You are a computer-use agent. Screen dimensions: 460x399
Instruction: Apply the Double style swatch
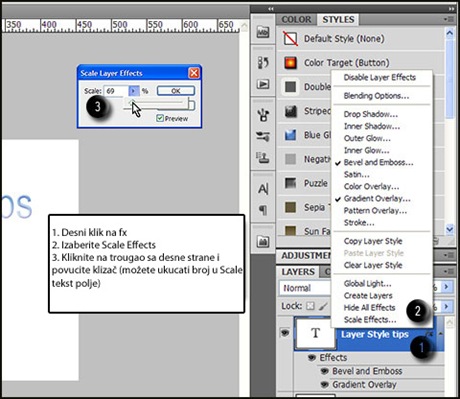pyautogui.click(x=290, y=87)
